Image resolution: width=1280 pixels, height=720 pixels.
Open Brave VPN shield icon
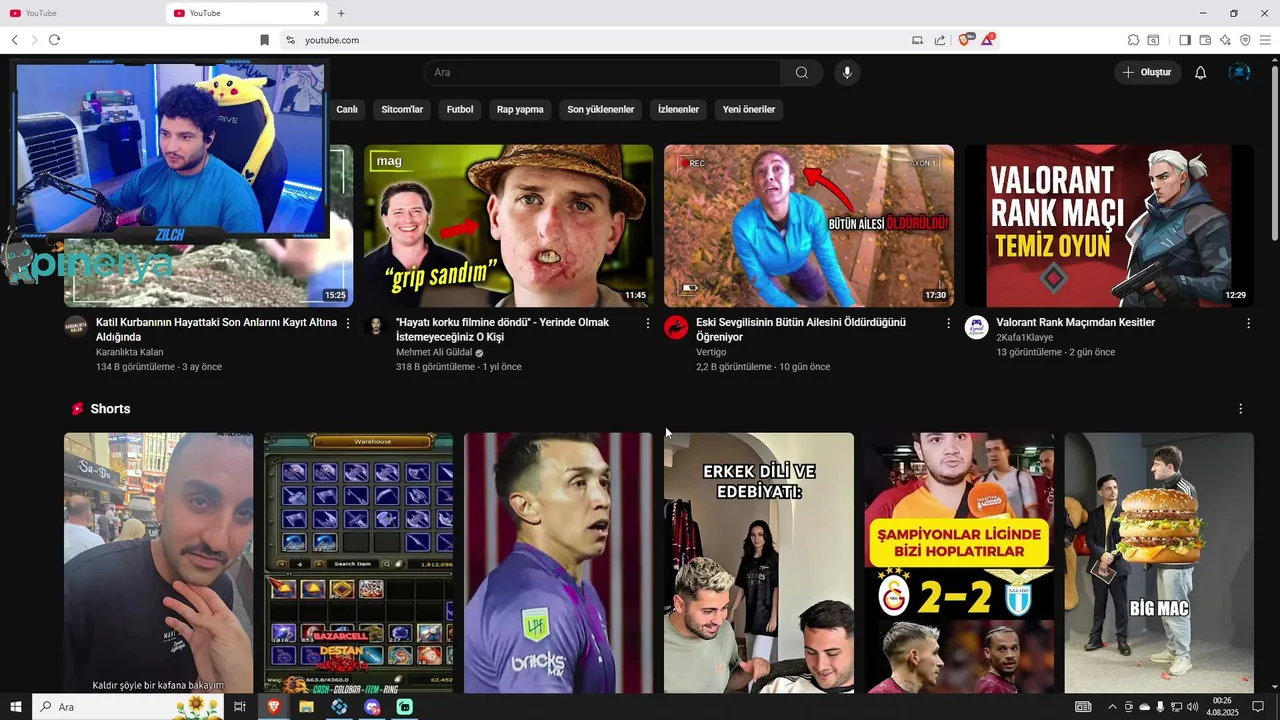coord(1245,40)
